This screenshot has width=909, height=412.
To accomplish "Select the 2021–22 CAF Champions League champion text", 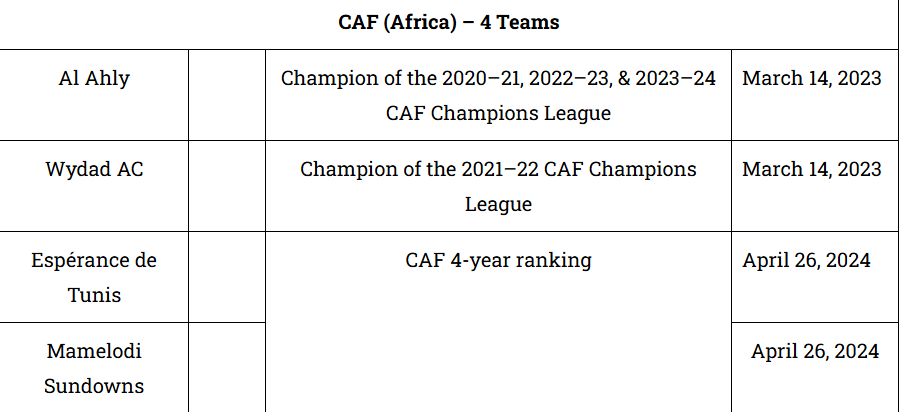I will (498, 186).
